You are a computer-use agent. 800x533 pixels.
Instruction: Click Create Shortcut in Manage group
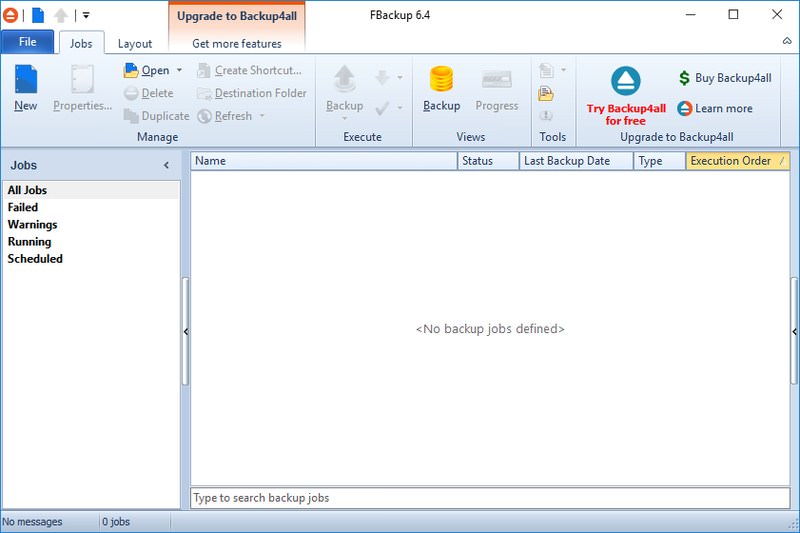(249, 70)
